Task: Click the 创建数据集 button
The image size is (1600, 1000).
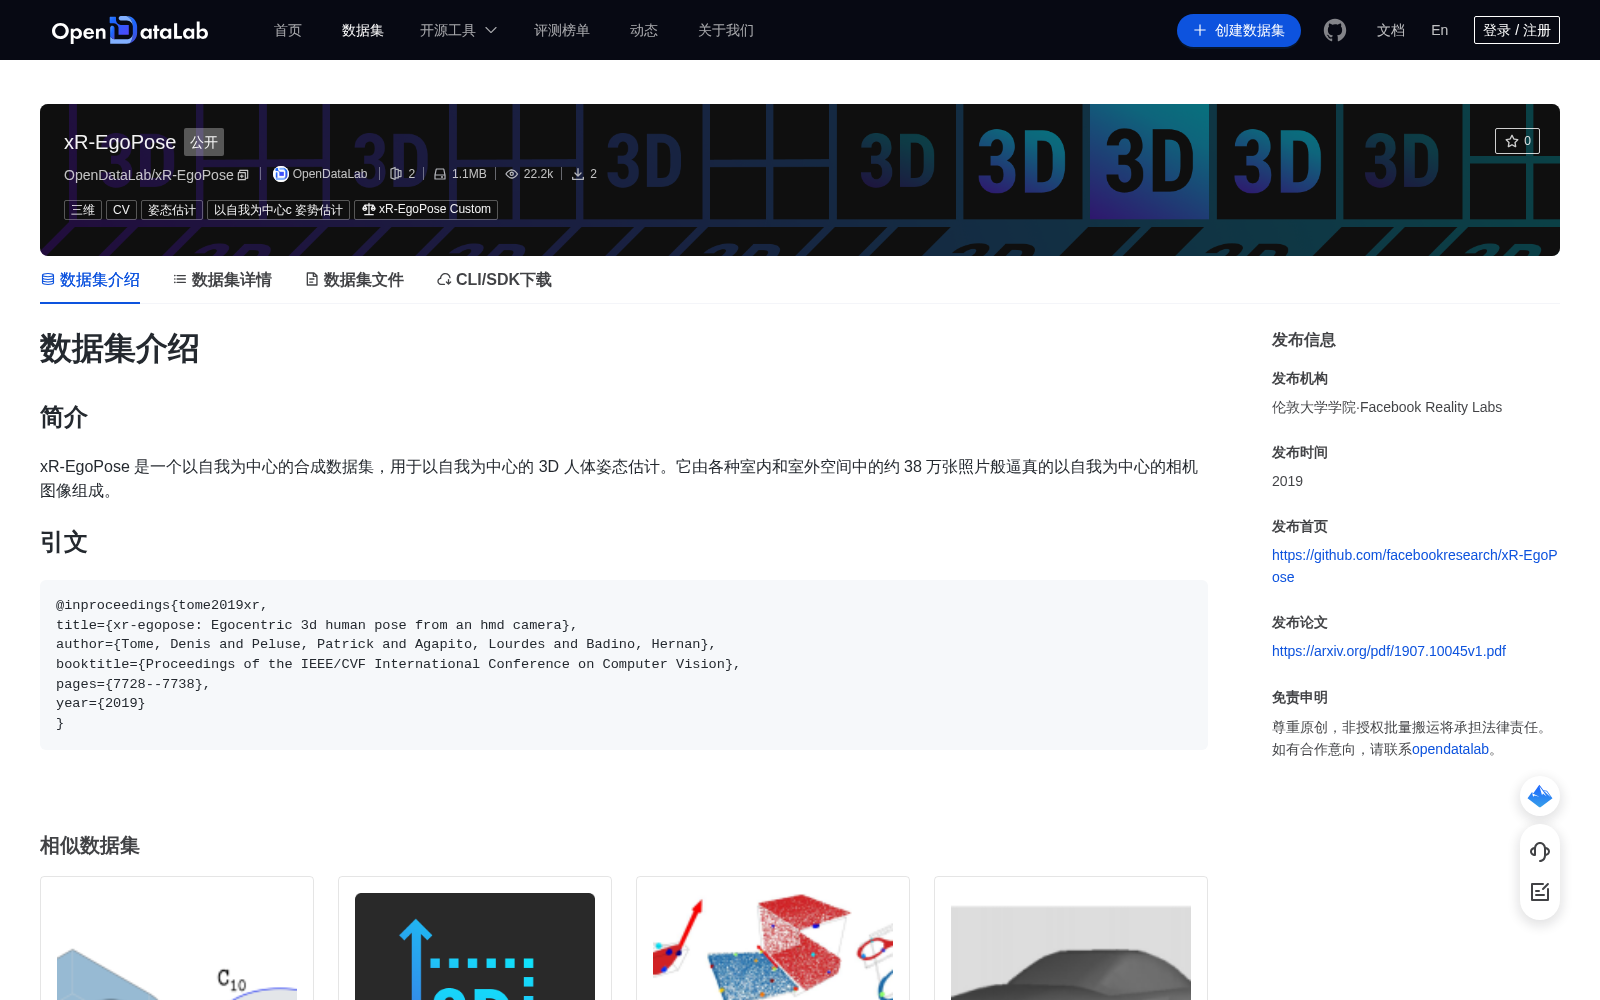Action: 1239,30
